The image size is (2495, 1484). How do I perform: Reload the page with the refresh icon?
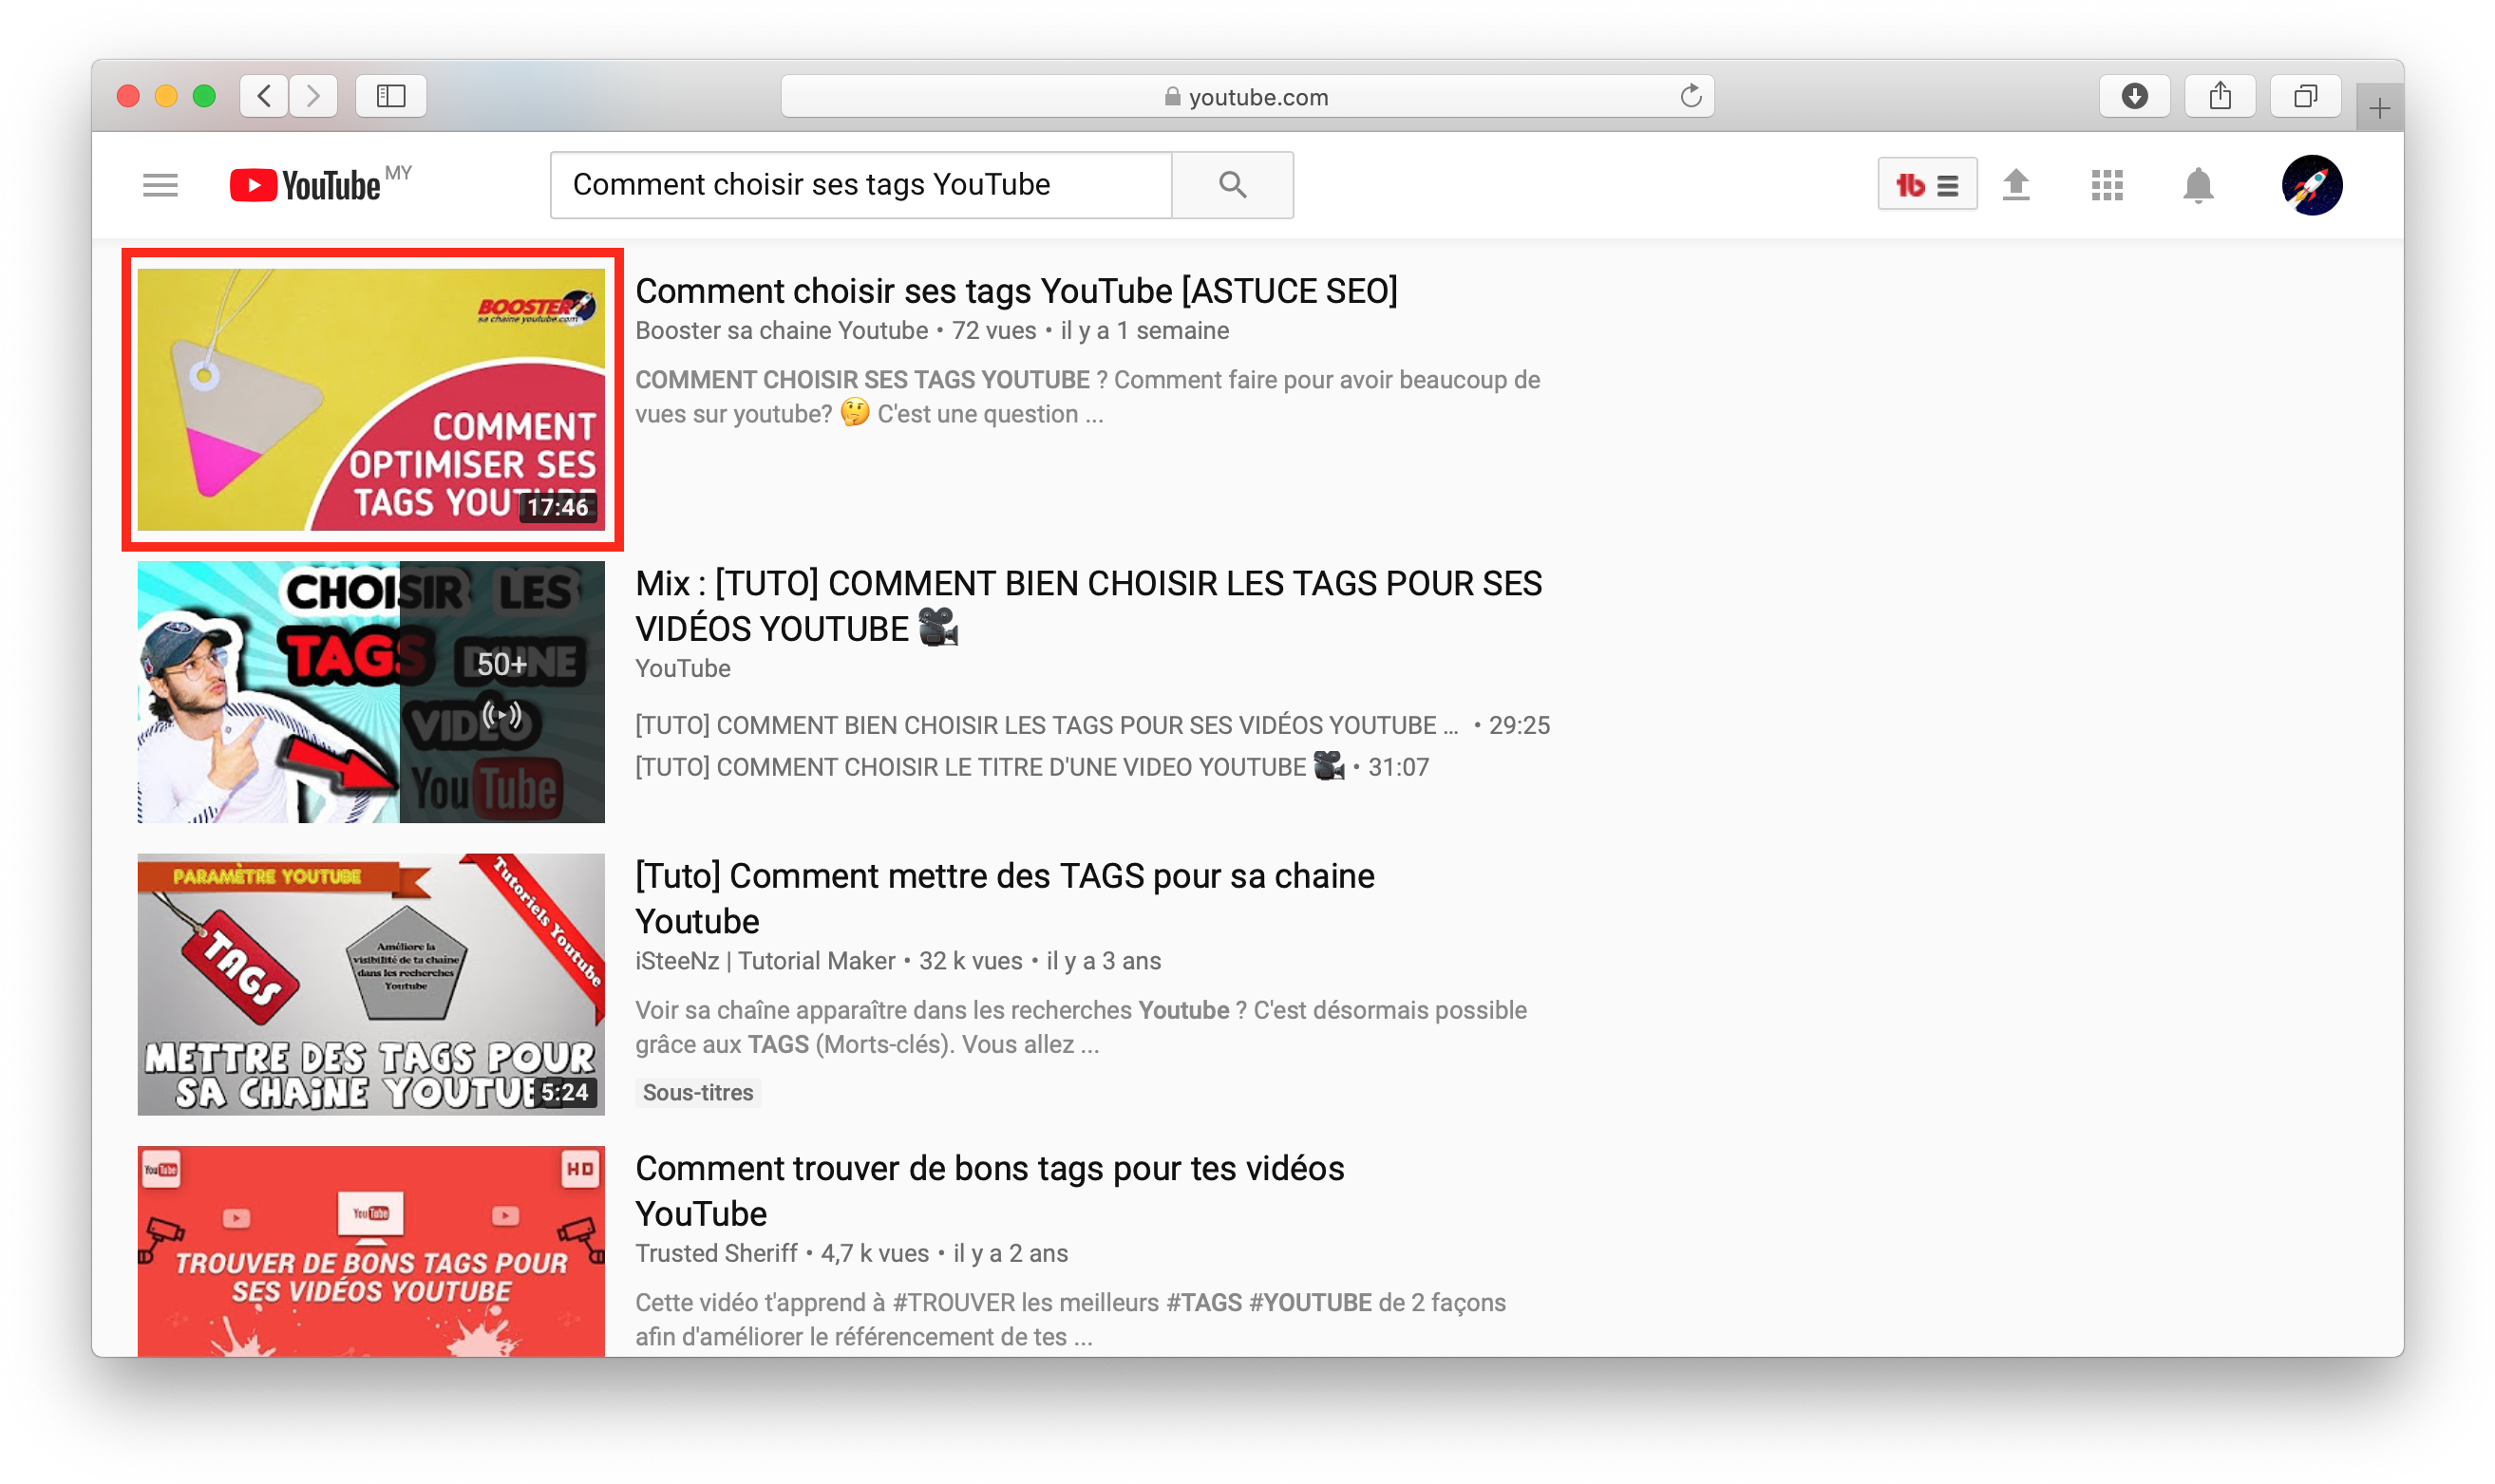pyautogui.click(x=1690, y=96)
